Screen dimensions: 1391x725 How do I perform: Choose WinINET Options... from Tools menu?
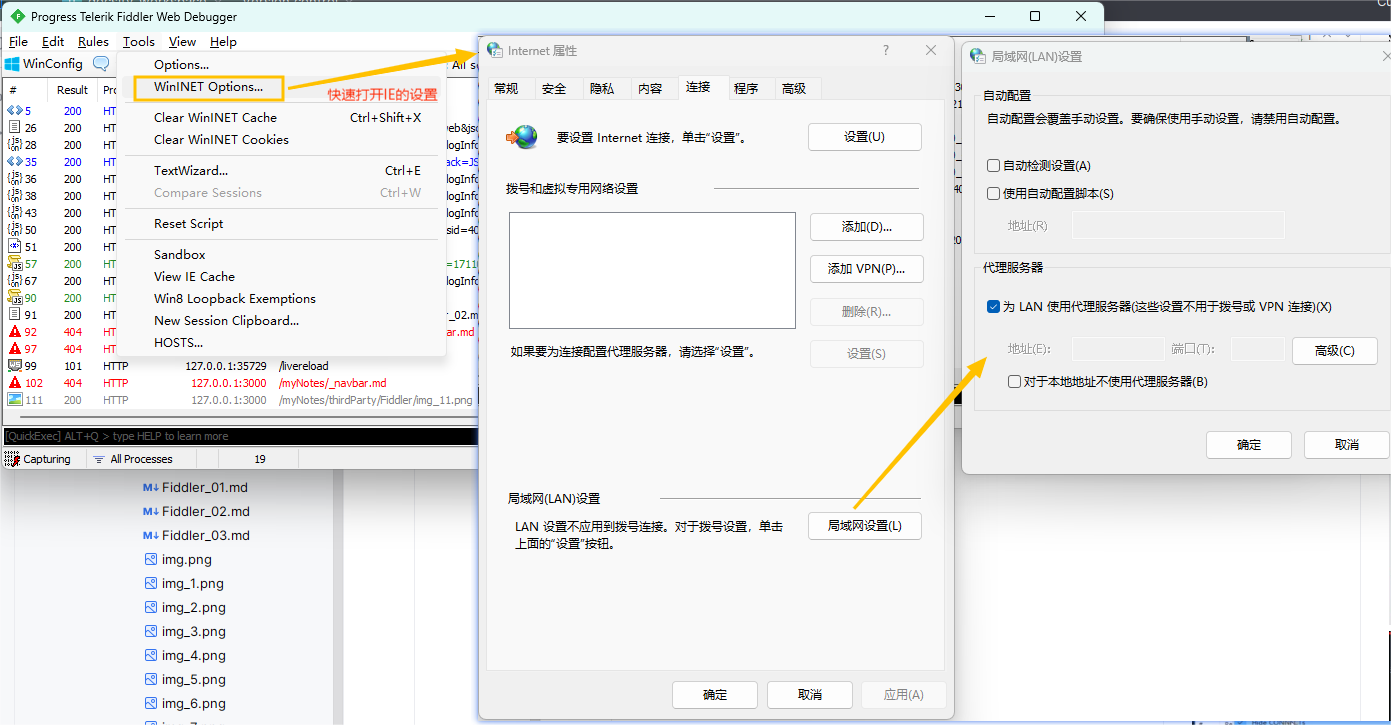click(x=208, y=87)
